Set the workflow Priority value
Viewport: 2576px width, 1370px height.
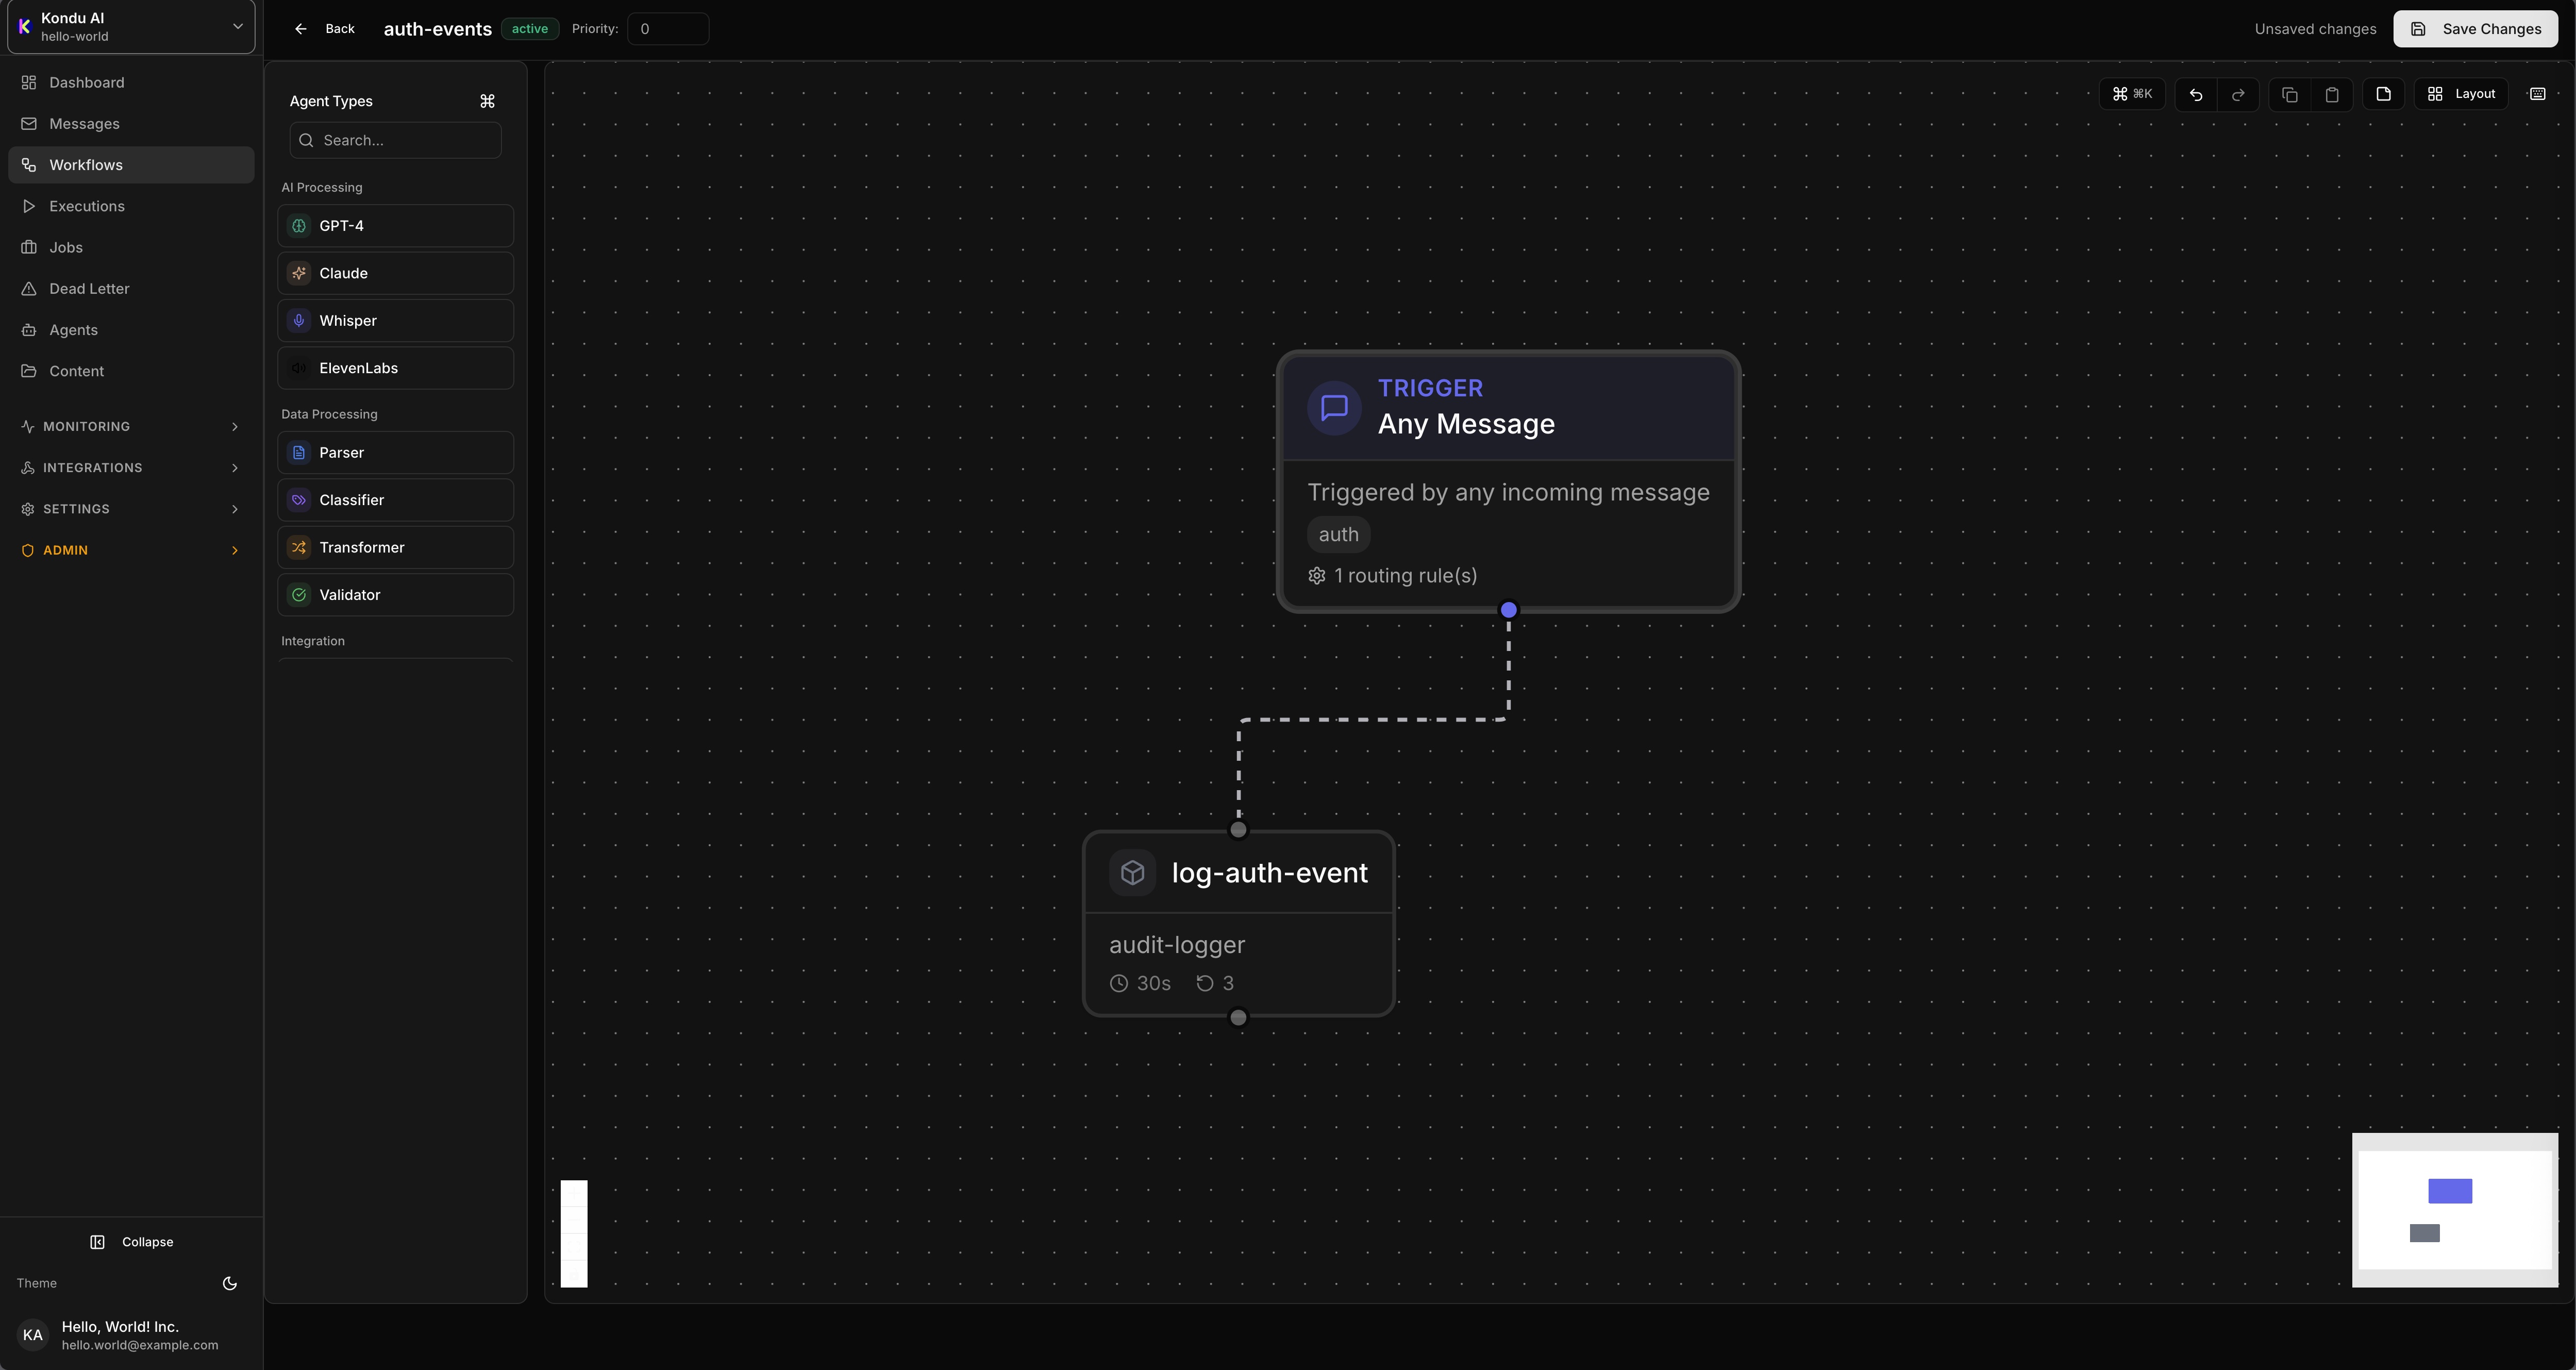[667, 28]
